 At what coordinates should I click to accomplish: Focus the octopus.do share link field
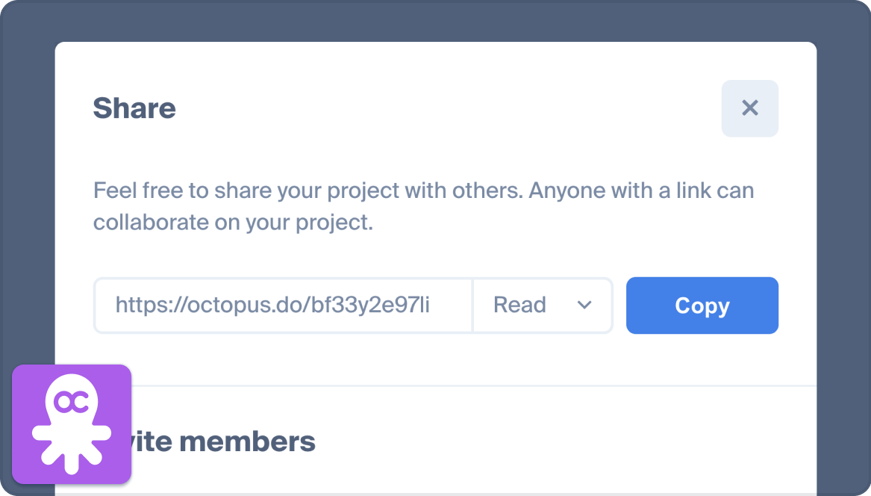283,305
